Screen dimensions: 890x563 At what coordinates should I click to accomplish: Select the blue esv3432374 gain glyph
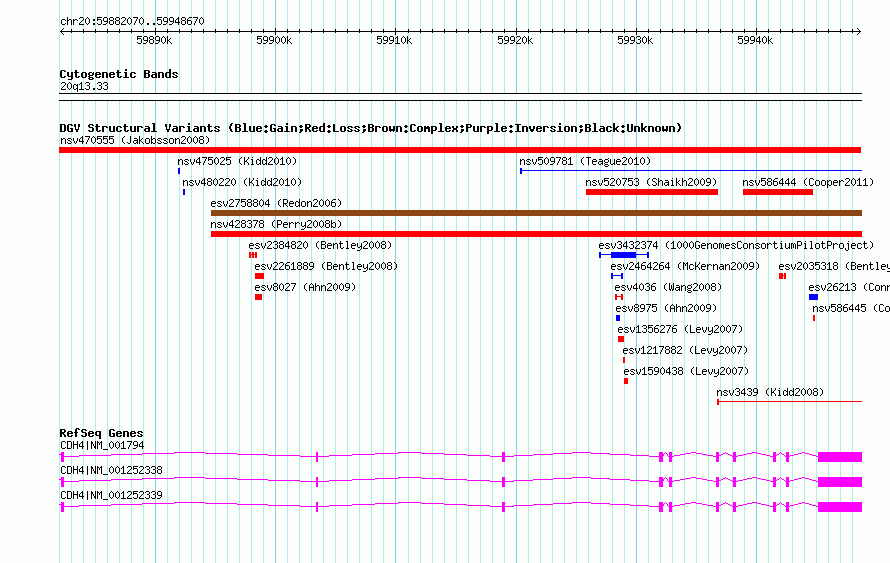point(624,255)
